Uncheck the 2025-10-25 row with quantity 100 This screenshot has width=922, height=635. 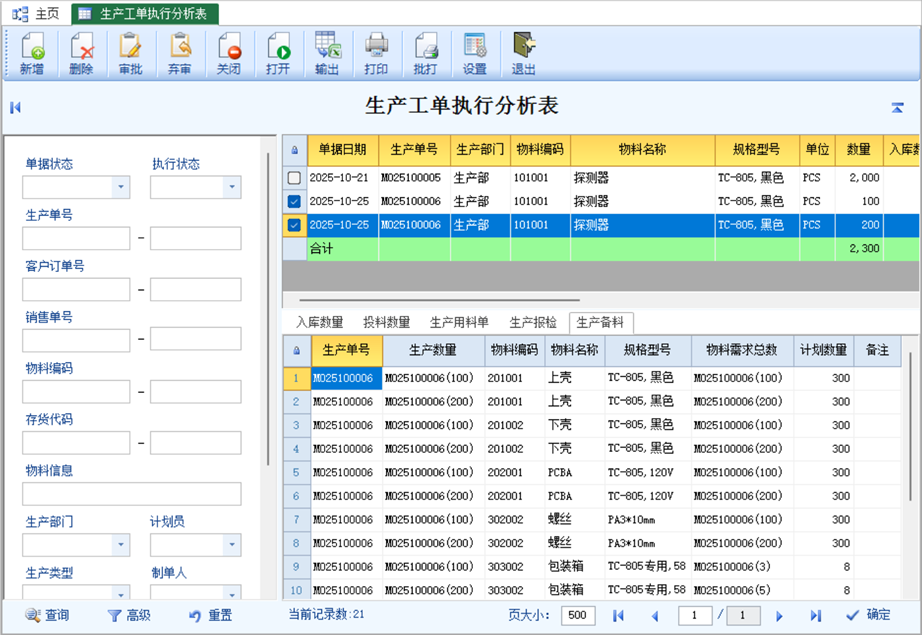click(294, 201)
